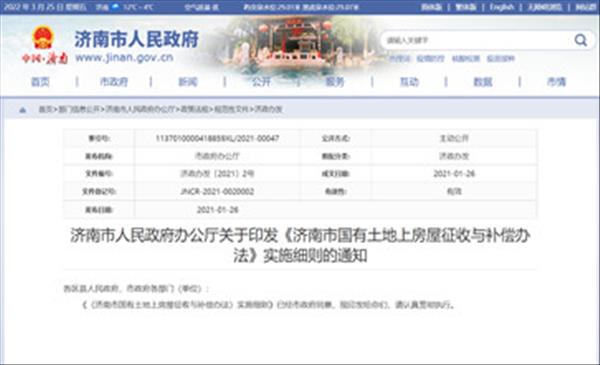Screen dimensions: 600x365
Task: Open the 互动 navigation item
Action: tap(409, 81)
